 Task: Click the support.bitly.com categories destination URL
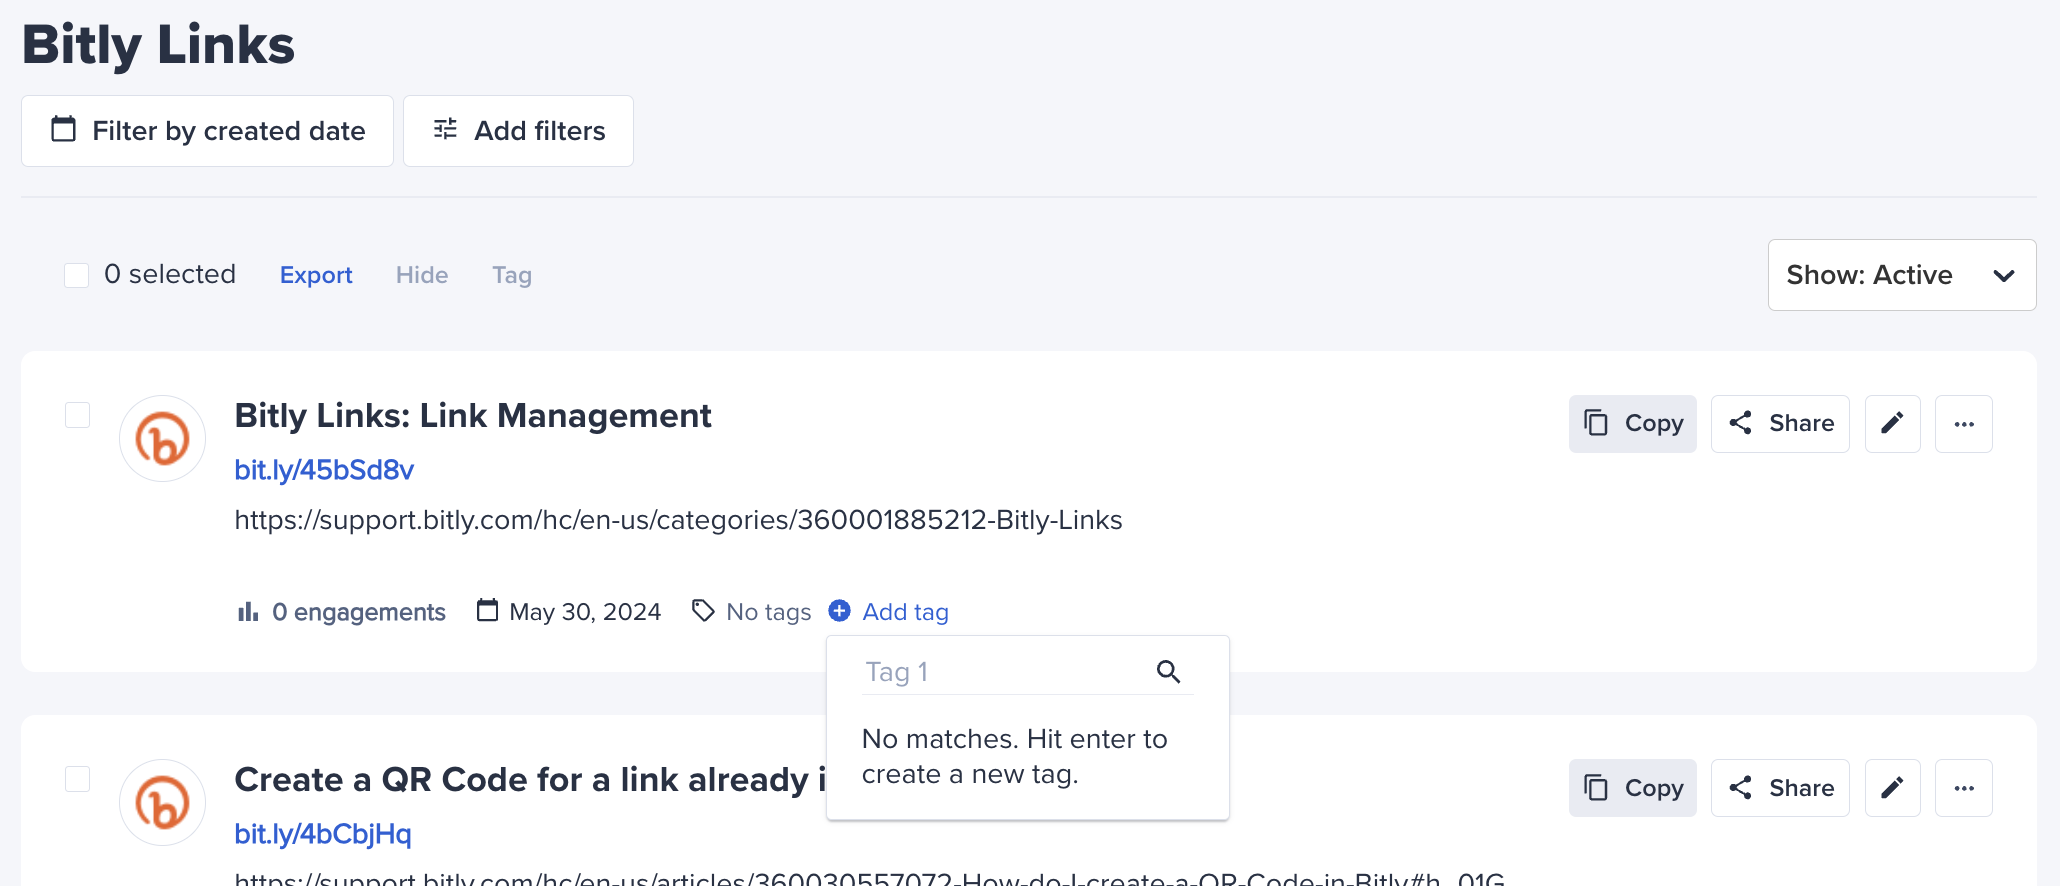click(x=678, y=520)
